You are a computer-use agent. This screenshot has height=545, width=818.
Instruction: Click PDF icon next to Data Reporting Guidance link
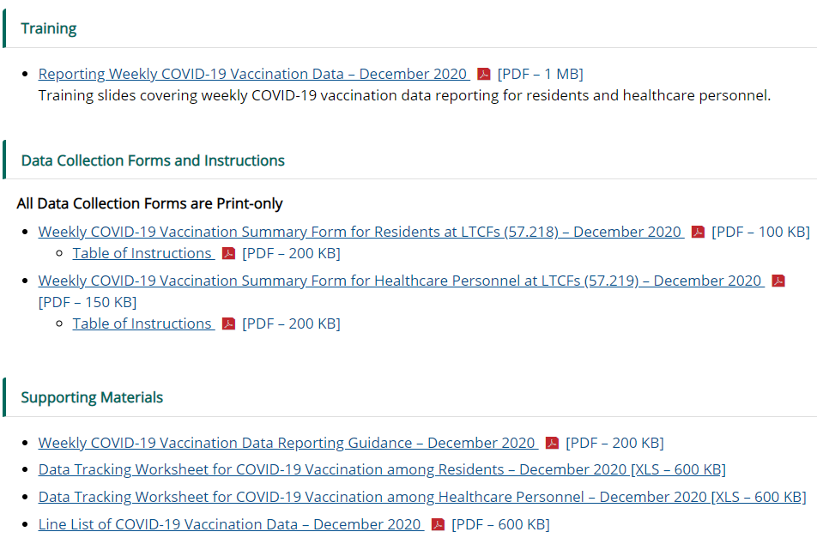[552, 443]
